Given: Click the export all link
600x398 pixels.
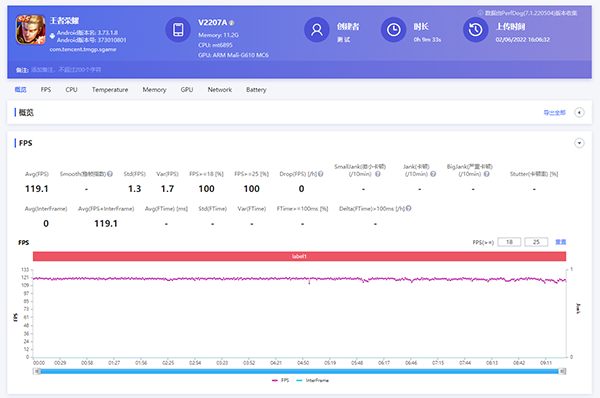Looking at the screenshot, I should [554, 113].
